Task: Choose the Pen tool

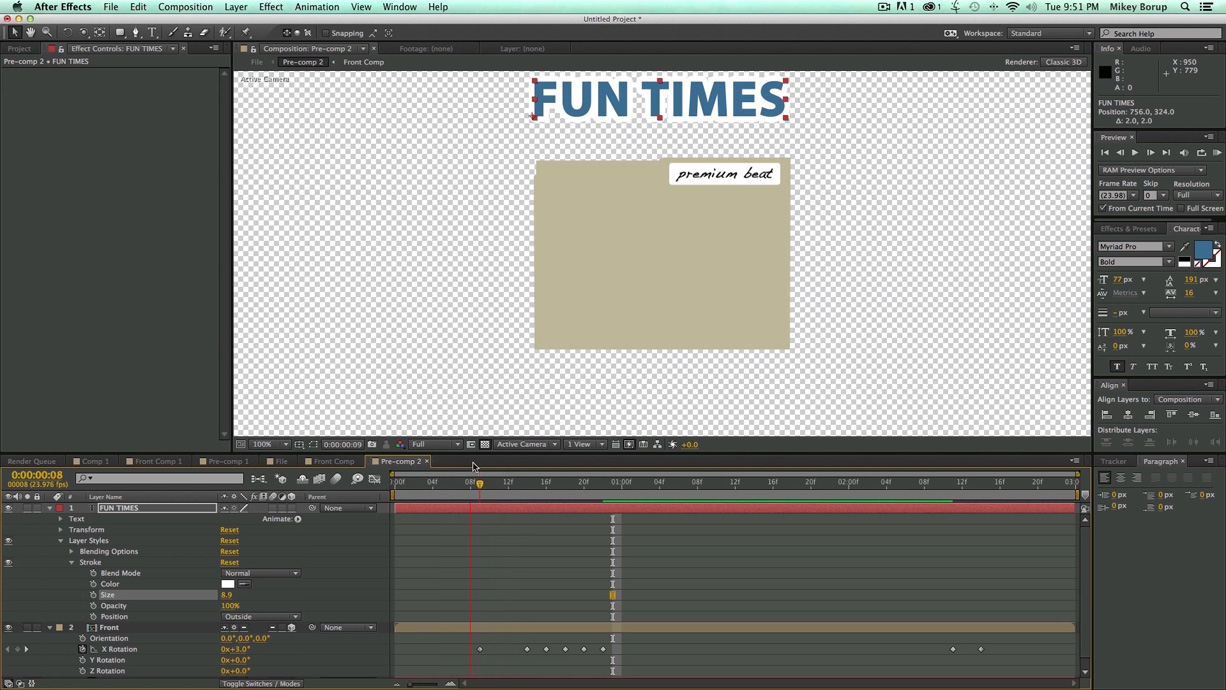Action: coord(136,32)
